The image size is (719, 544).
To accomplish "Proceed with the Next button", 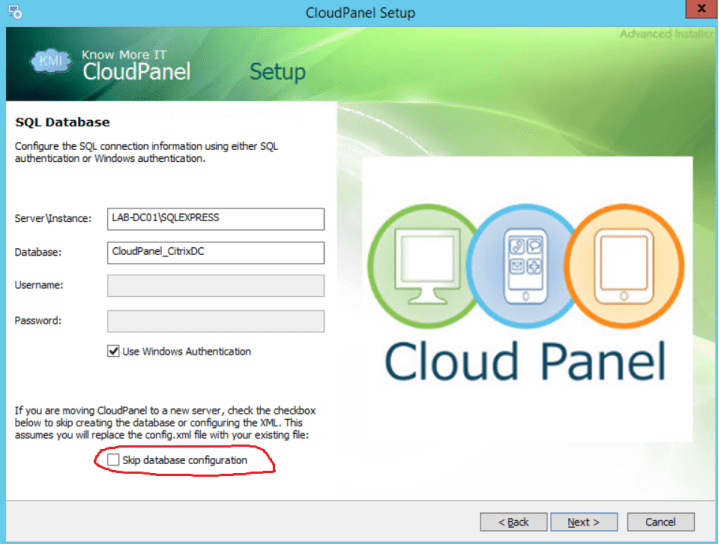I will click(x=584, y=522).
